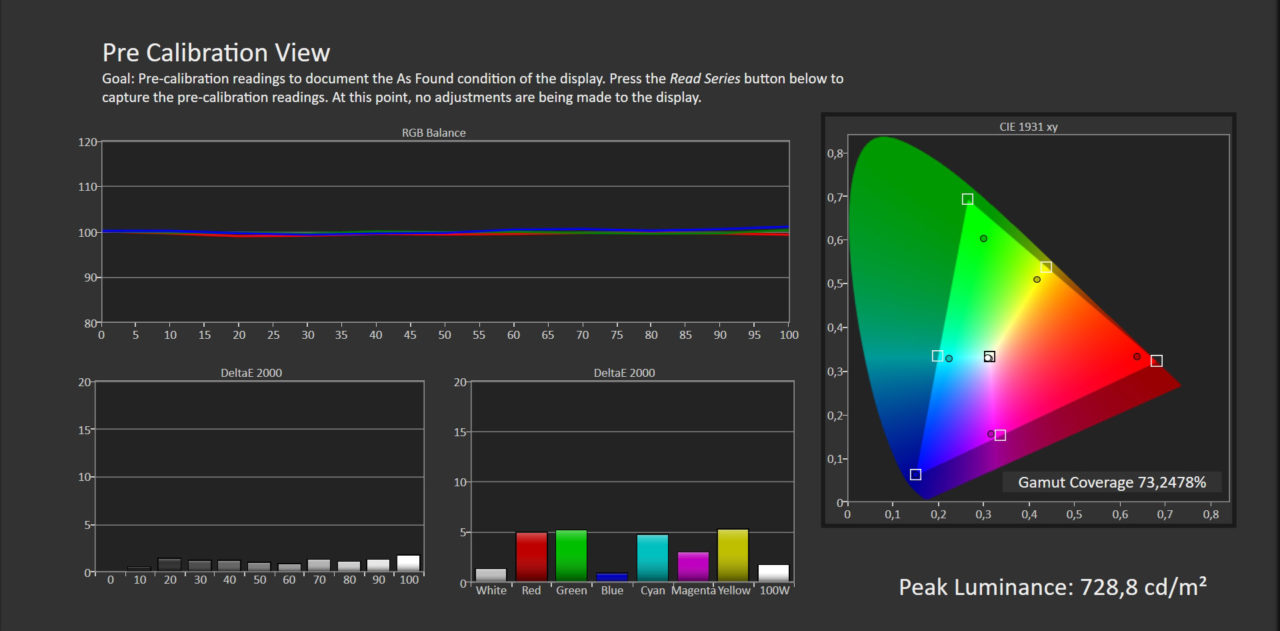1280x631 pixels.
Task: Click the red primary target square on CIE chart
Action: click(1156, 361)
